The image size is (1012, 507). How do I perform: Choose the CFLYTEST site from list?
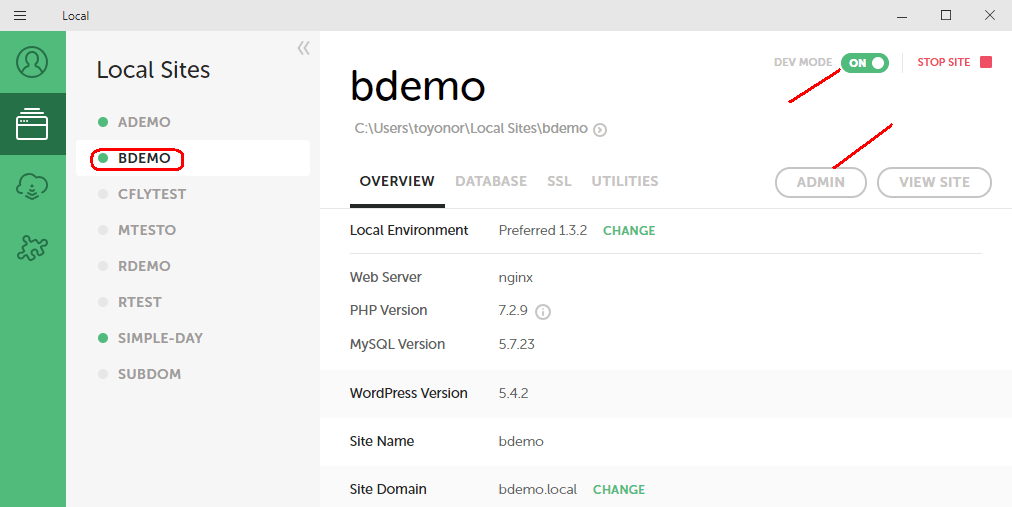pyautogui.click(x=152, y=194)
